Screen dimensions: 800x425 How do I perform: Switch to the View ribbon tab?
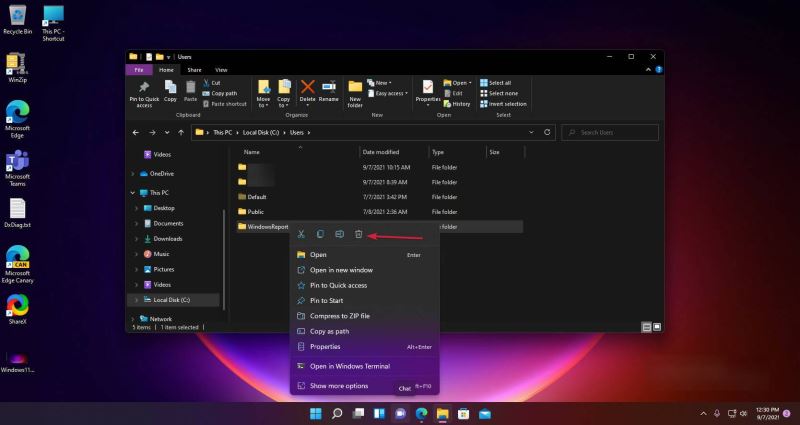pos(221,70)
